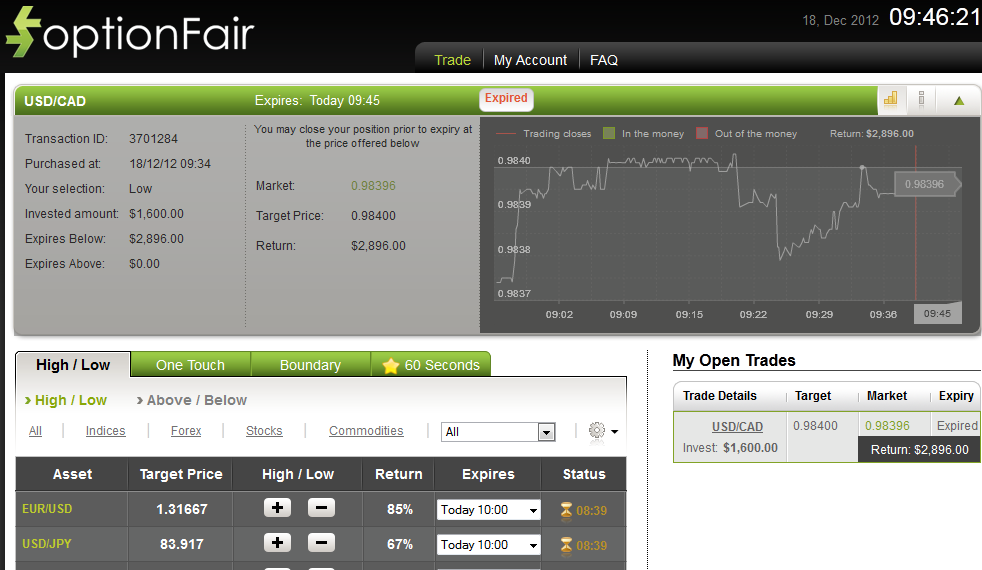The image size is (982, 570).
Task: Select Above / Below sub-option
Action: point(192,400)
